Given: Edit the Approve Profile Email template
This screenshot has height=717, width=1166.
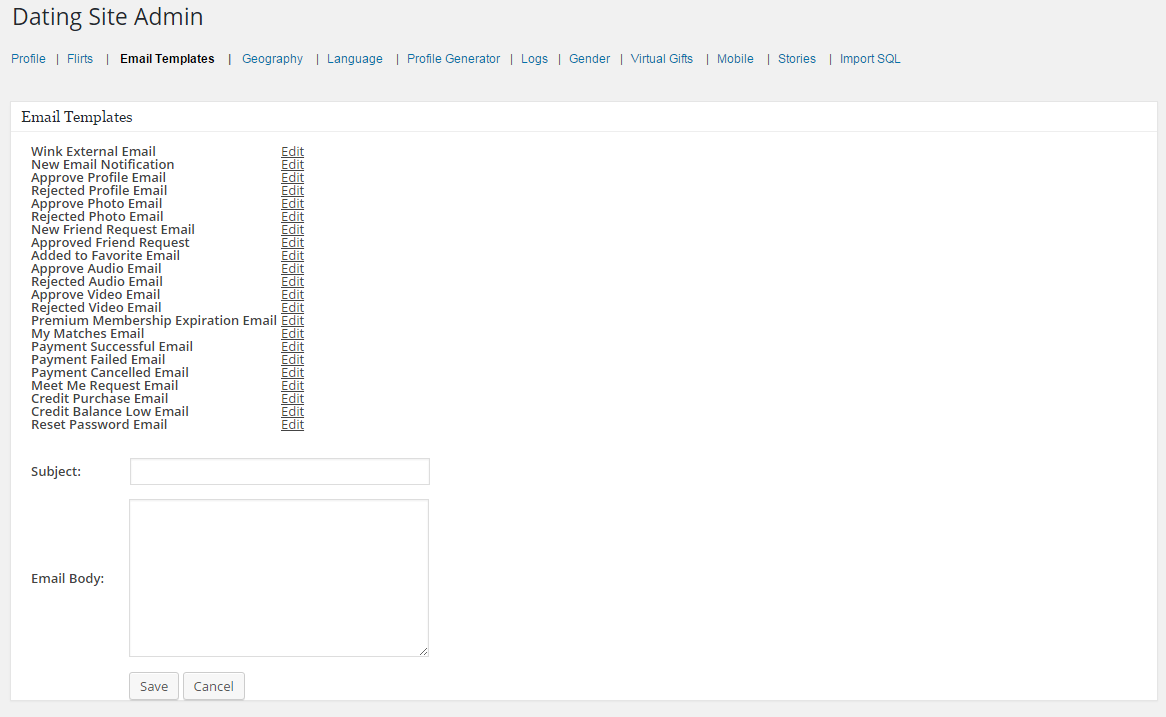Looking at the screenshot, I should click(x=292, y=178).
